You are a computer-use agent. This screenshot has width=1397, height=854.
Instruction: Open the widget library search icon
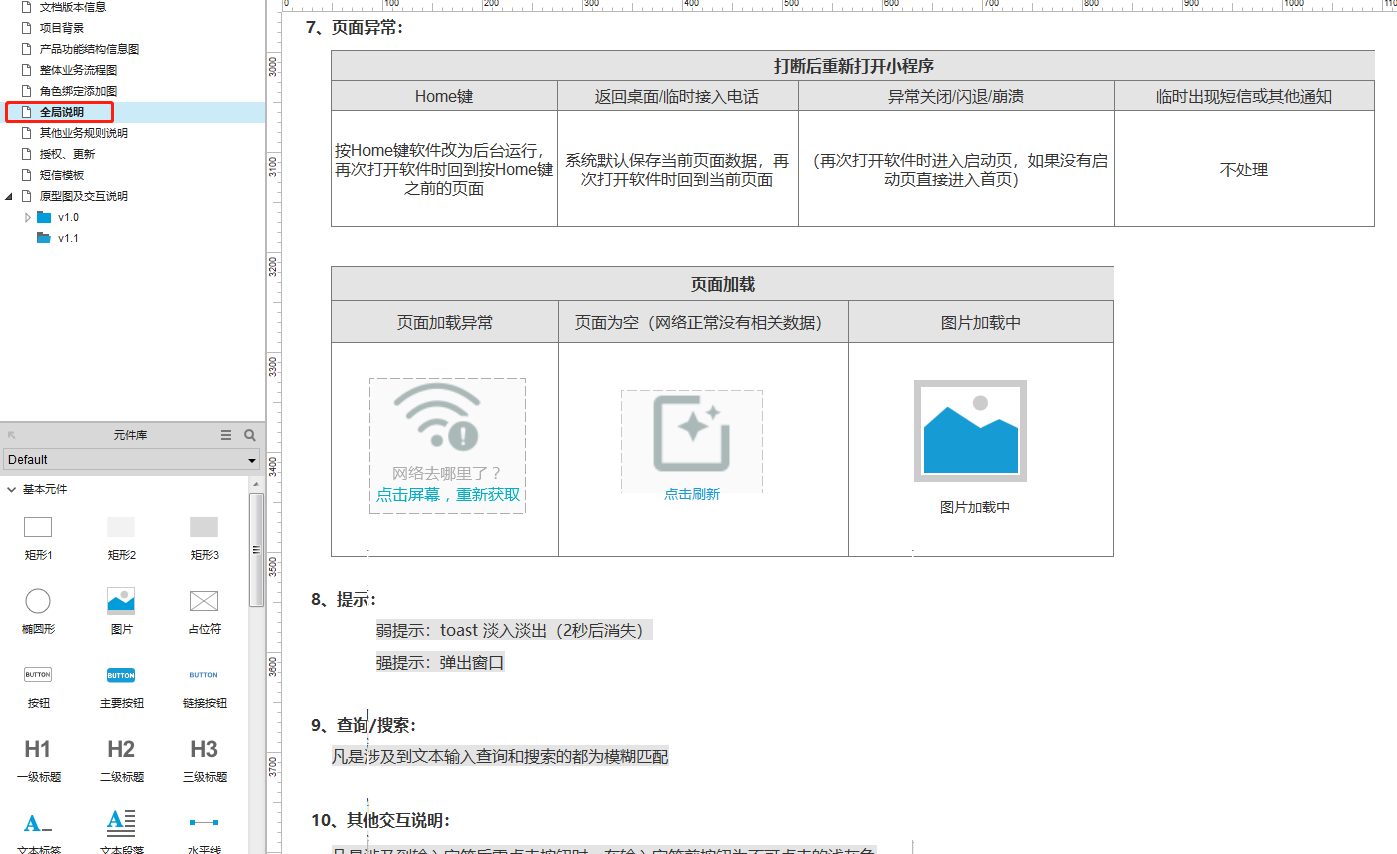[249, 435]
